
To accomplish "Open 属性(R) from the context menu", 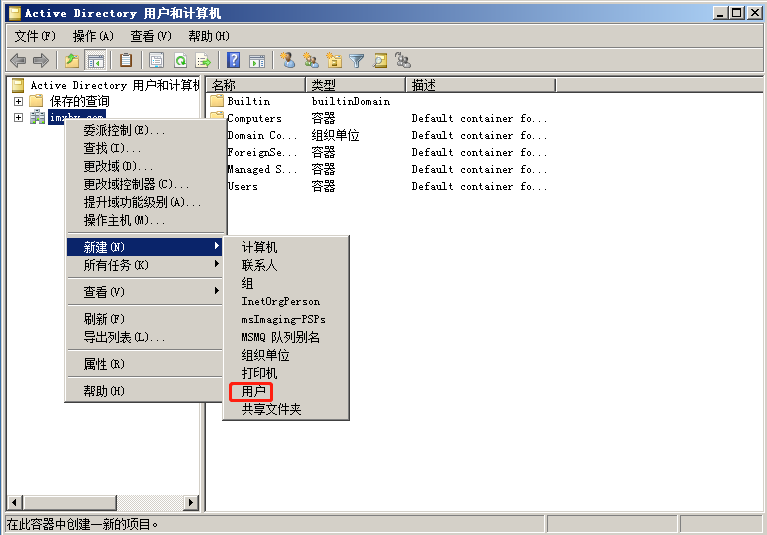I will point(145,364).
